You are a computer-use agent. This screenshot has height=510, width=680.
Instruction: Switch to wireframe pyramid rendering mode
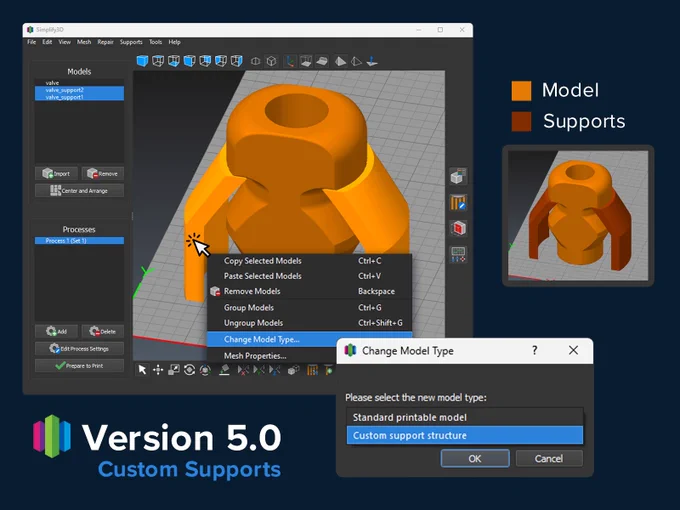click(356, 62)
